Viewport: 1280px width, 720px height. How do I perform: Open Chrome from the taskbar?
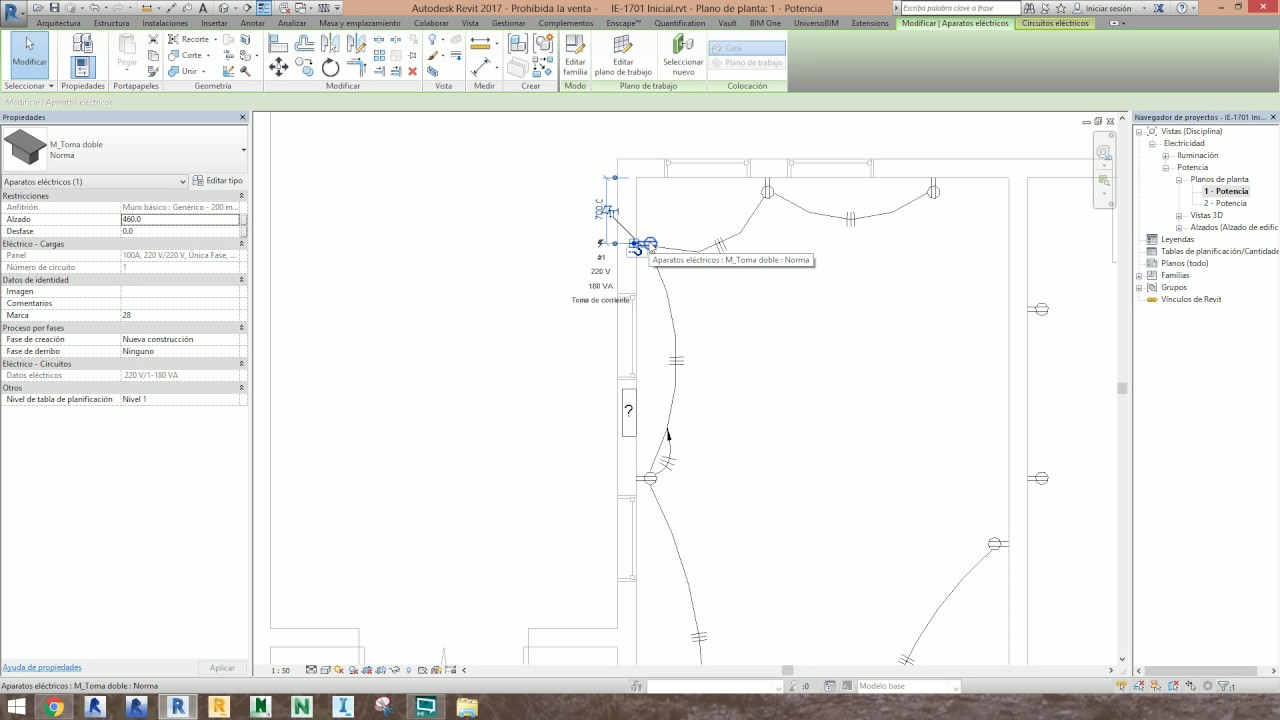coord(54,707)
